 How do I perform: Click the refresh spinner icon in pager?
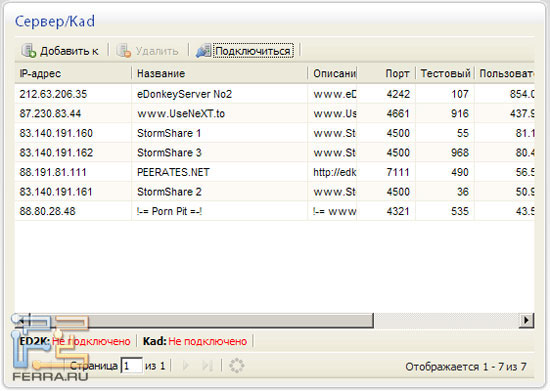point(237,366)
